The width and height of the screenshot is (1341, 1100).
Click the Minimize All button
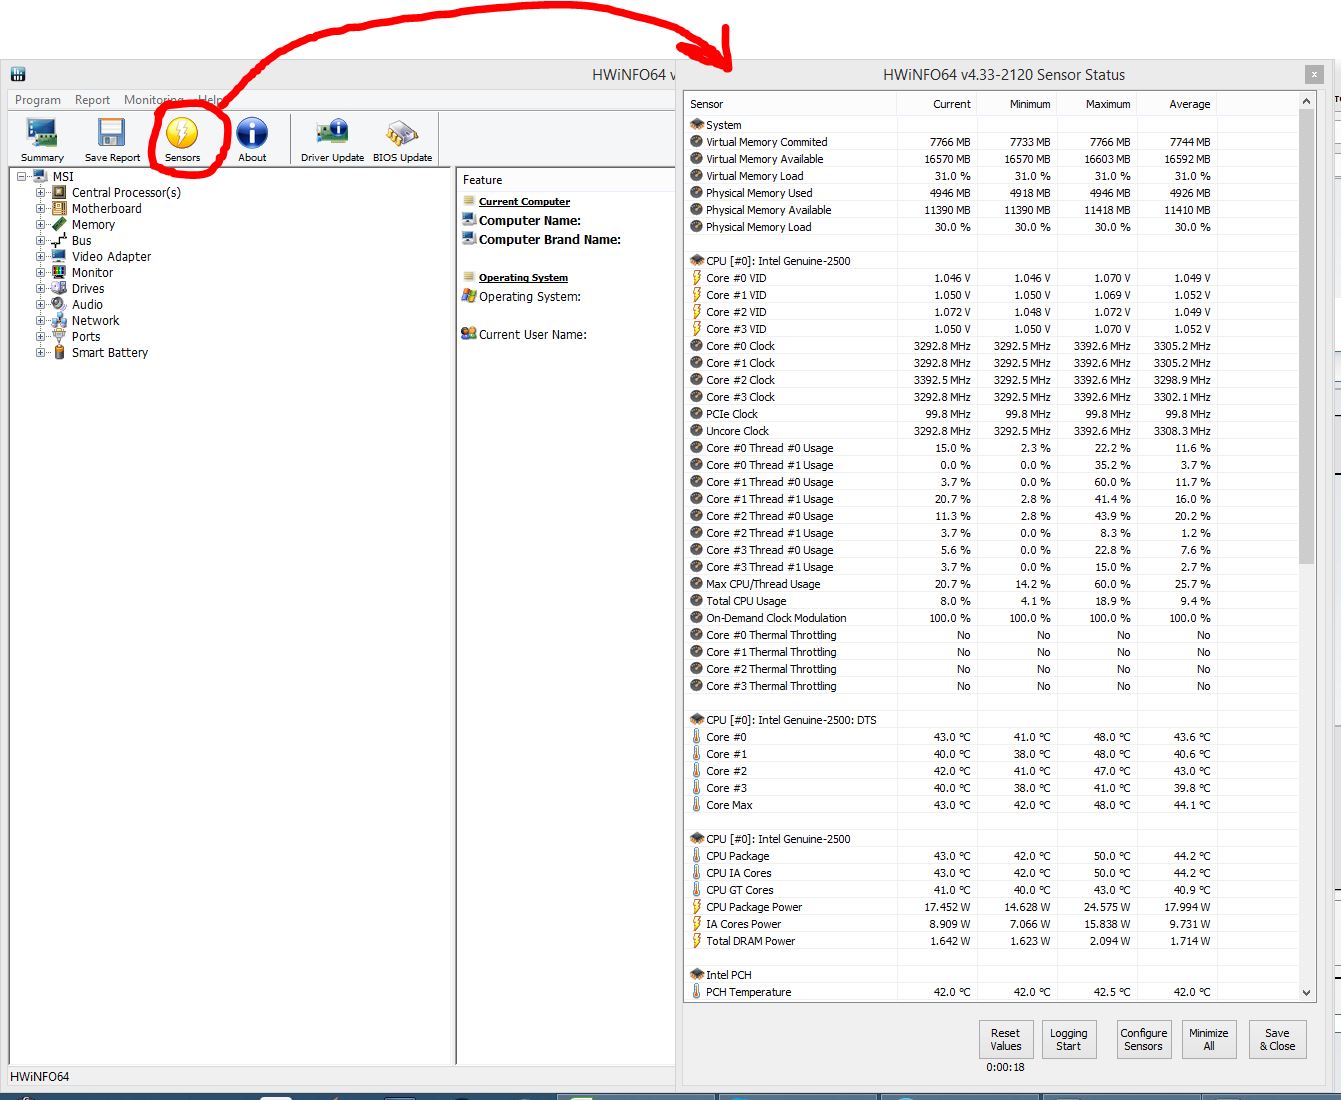tap(1208, 1040)
